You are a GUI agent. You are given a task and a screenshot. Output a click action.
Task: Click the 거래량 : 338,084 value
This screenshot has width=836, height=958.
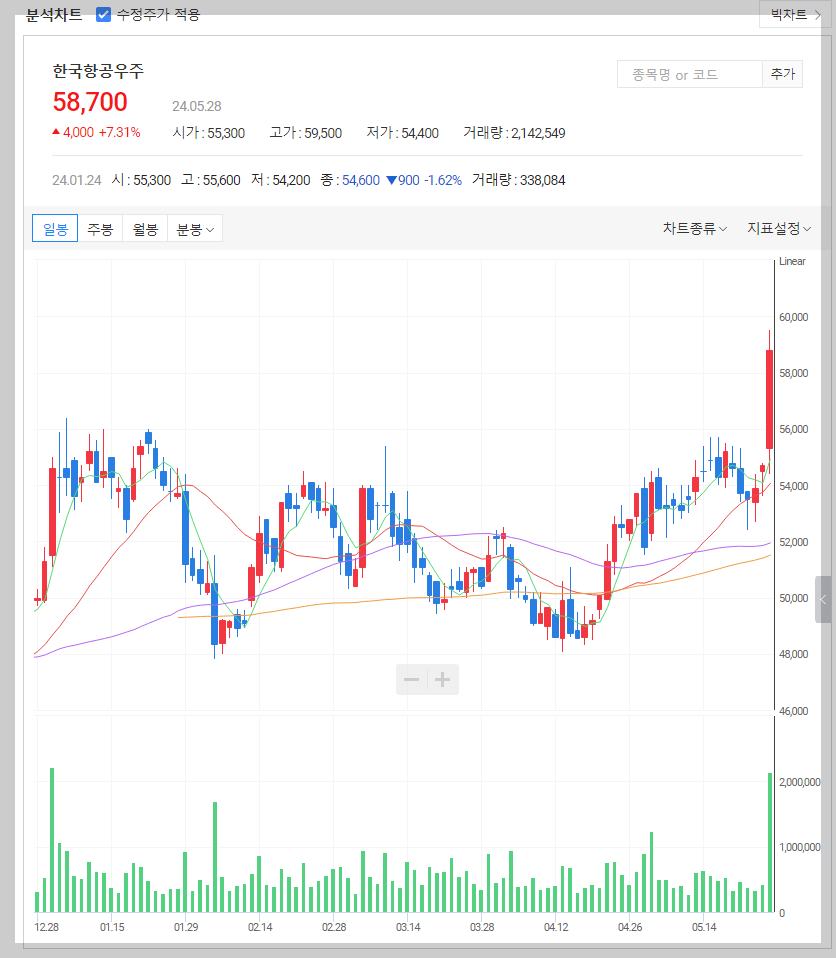pyautogui.click(x=518, y=180)
